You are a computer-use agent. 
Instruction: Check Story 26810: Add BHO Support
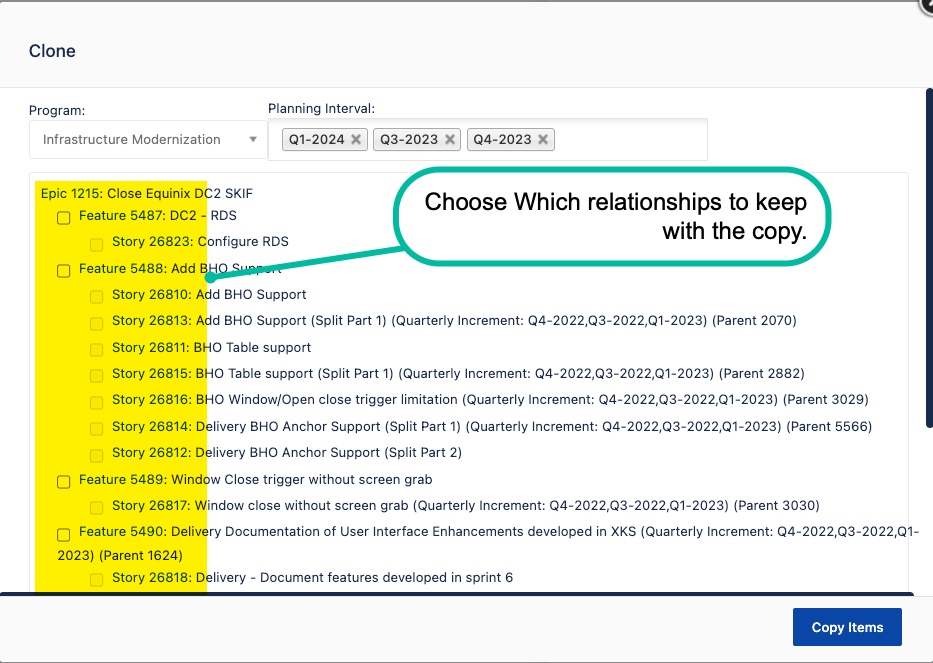pos(96,297)
